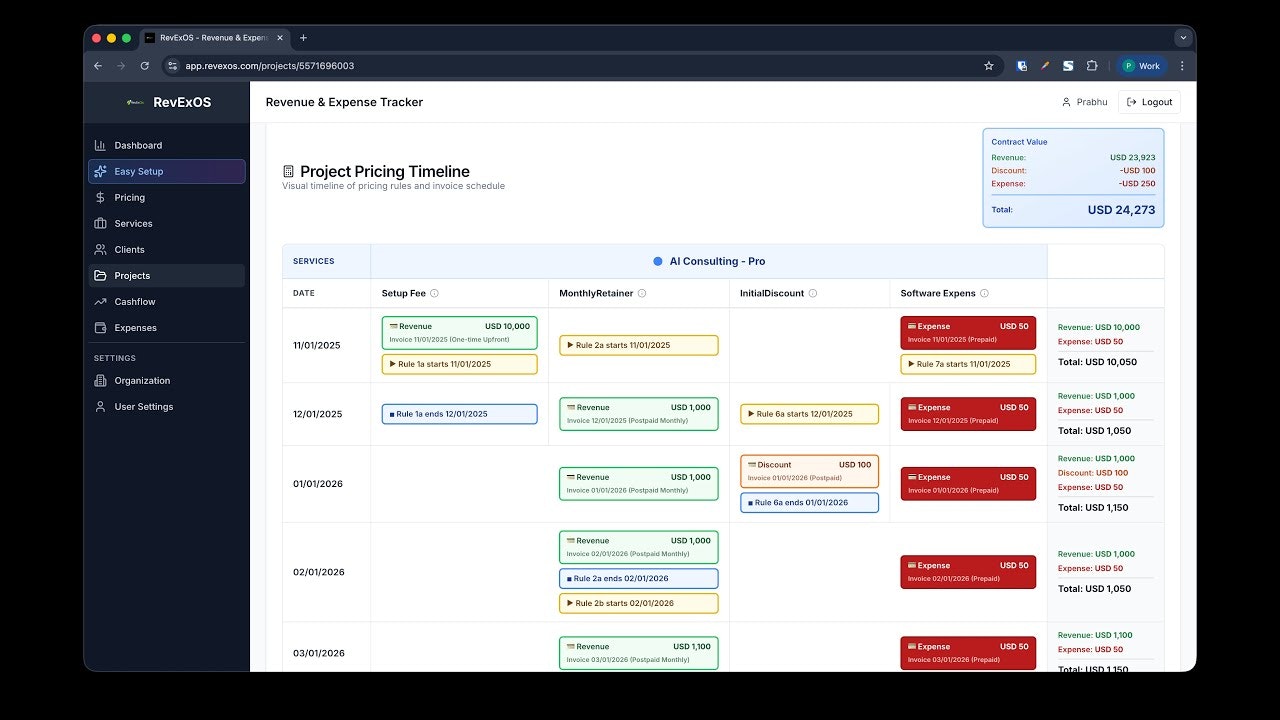Click the Rule 6a starts 12/01/2025 marker
The width and height of the screenshot is (1280, 720).
809,414
